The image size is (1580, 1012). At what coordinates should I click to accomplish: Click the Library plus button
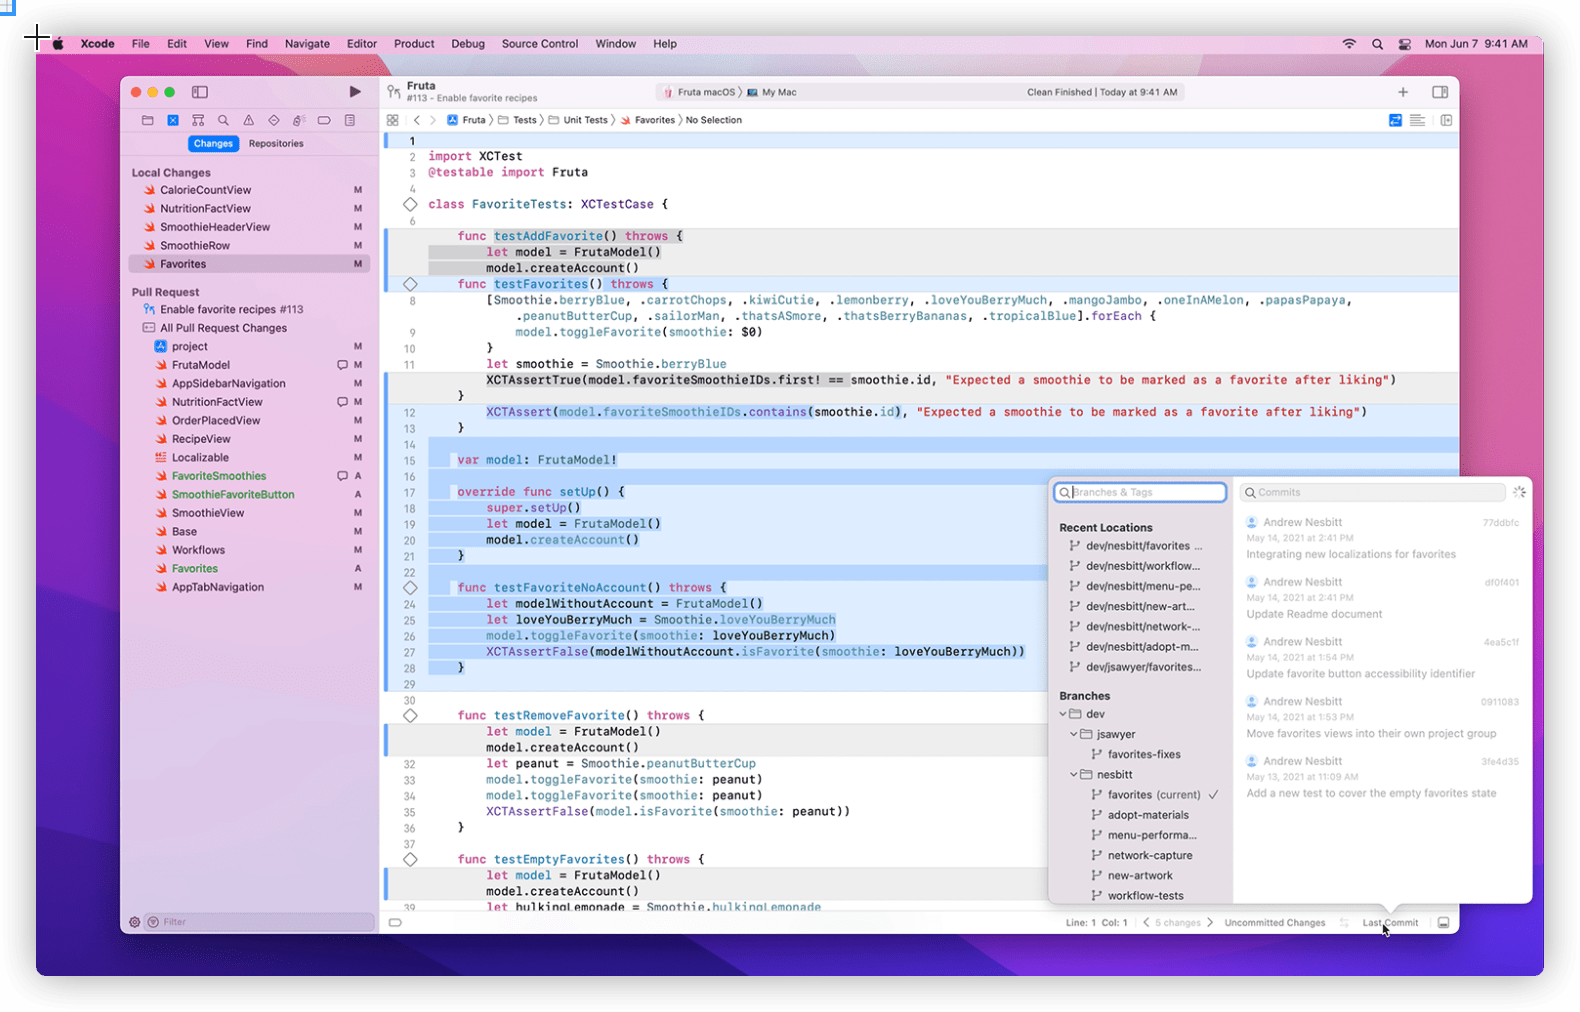coord(1403,92)
